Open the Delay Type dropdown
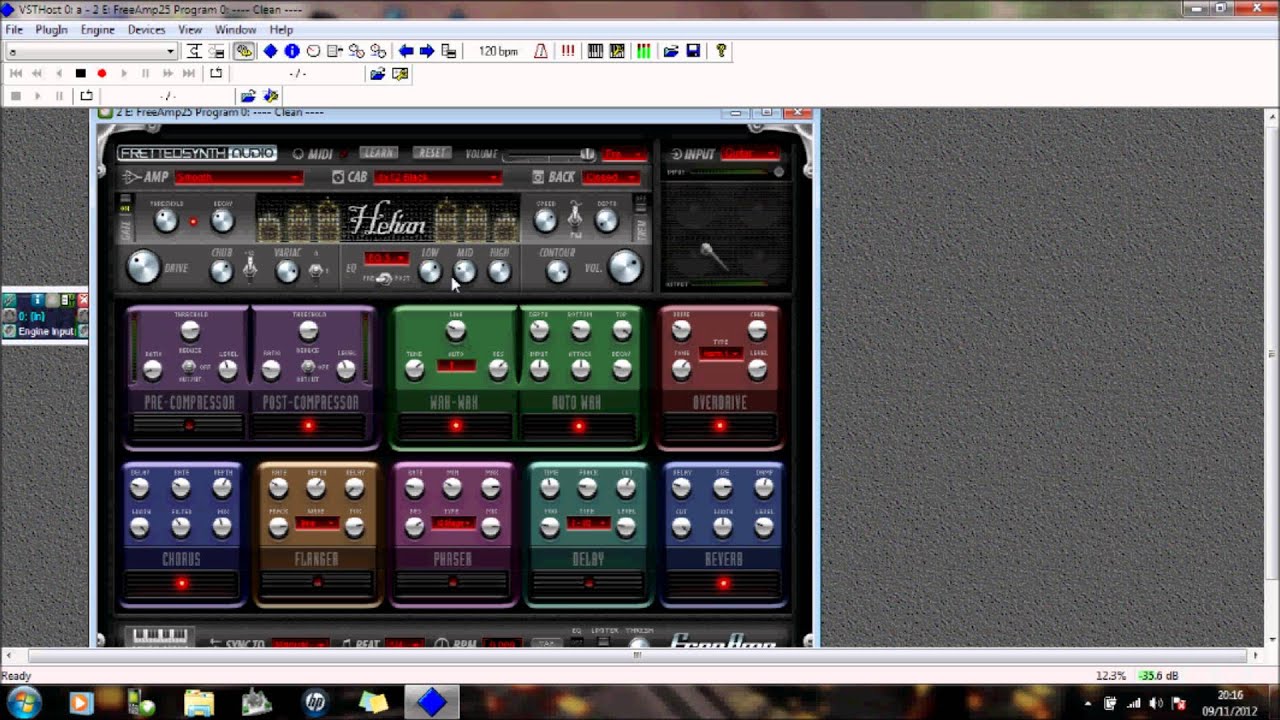The image size is (1280, 720). click(588, 523)
